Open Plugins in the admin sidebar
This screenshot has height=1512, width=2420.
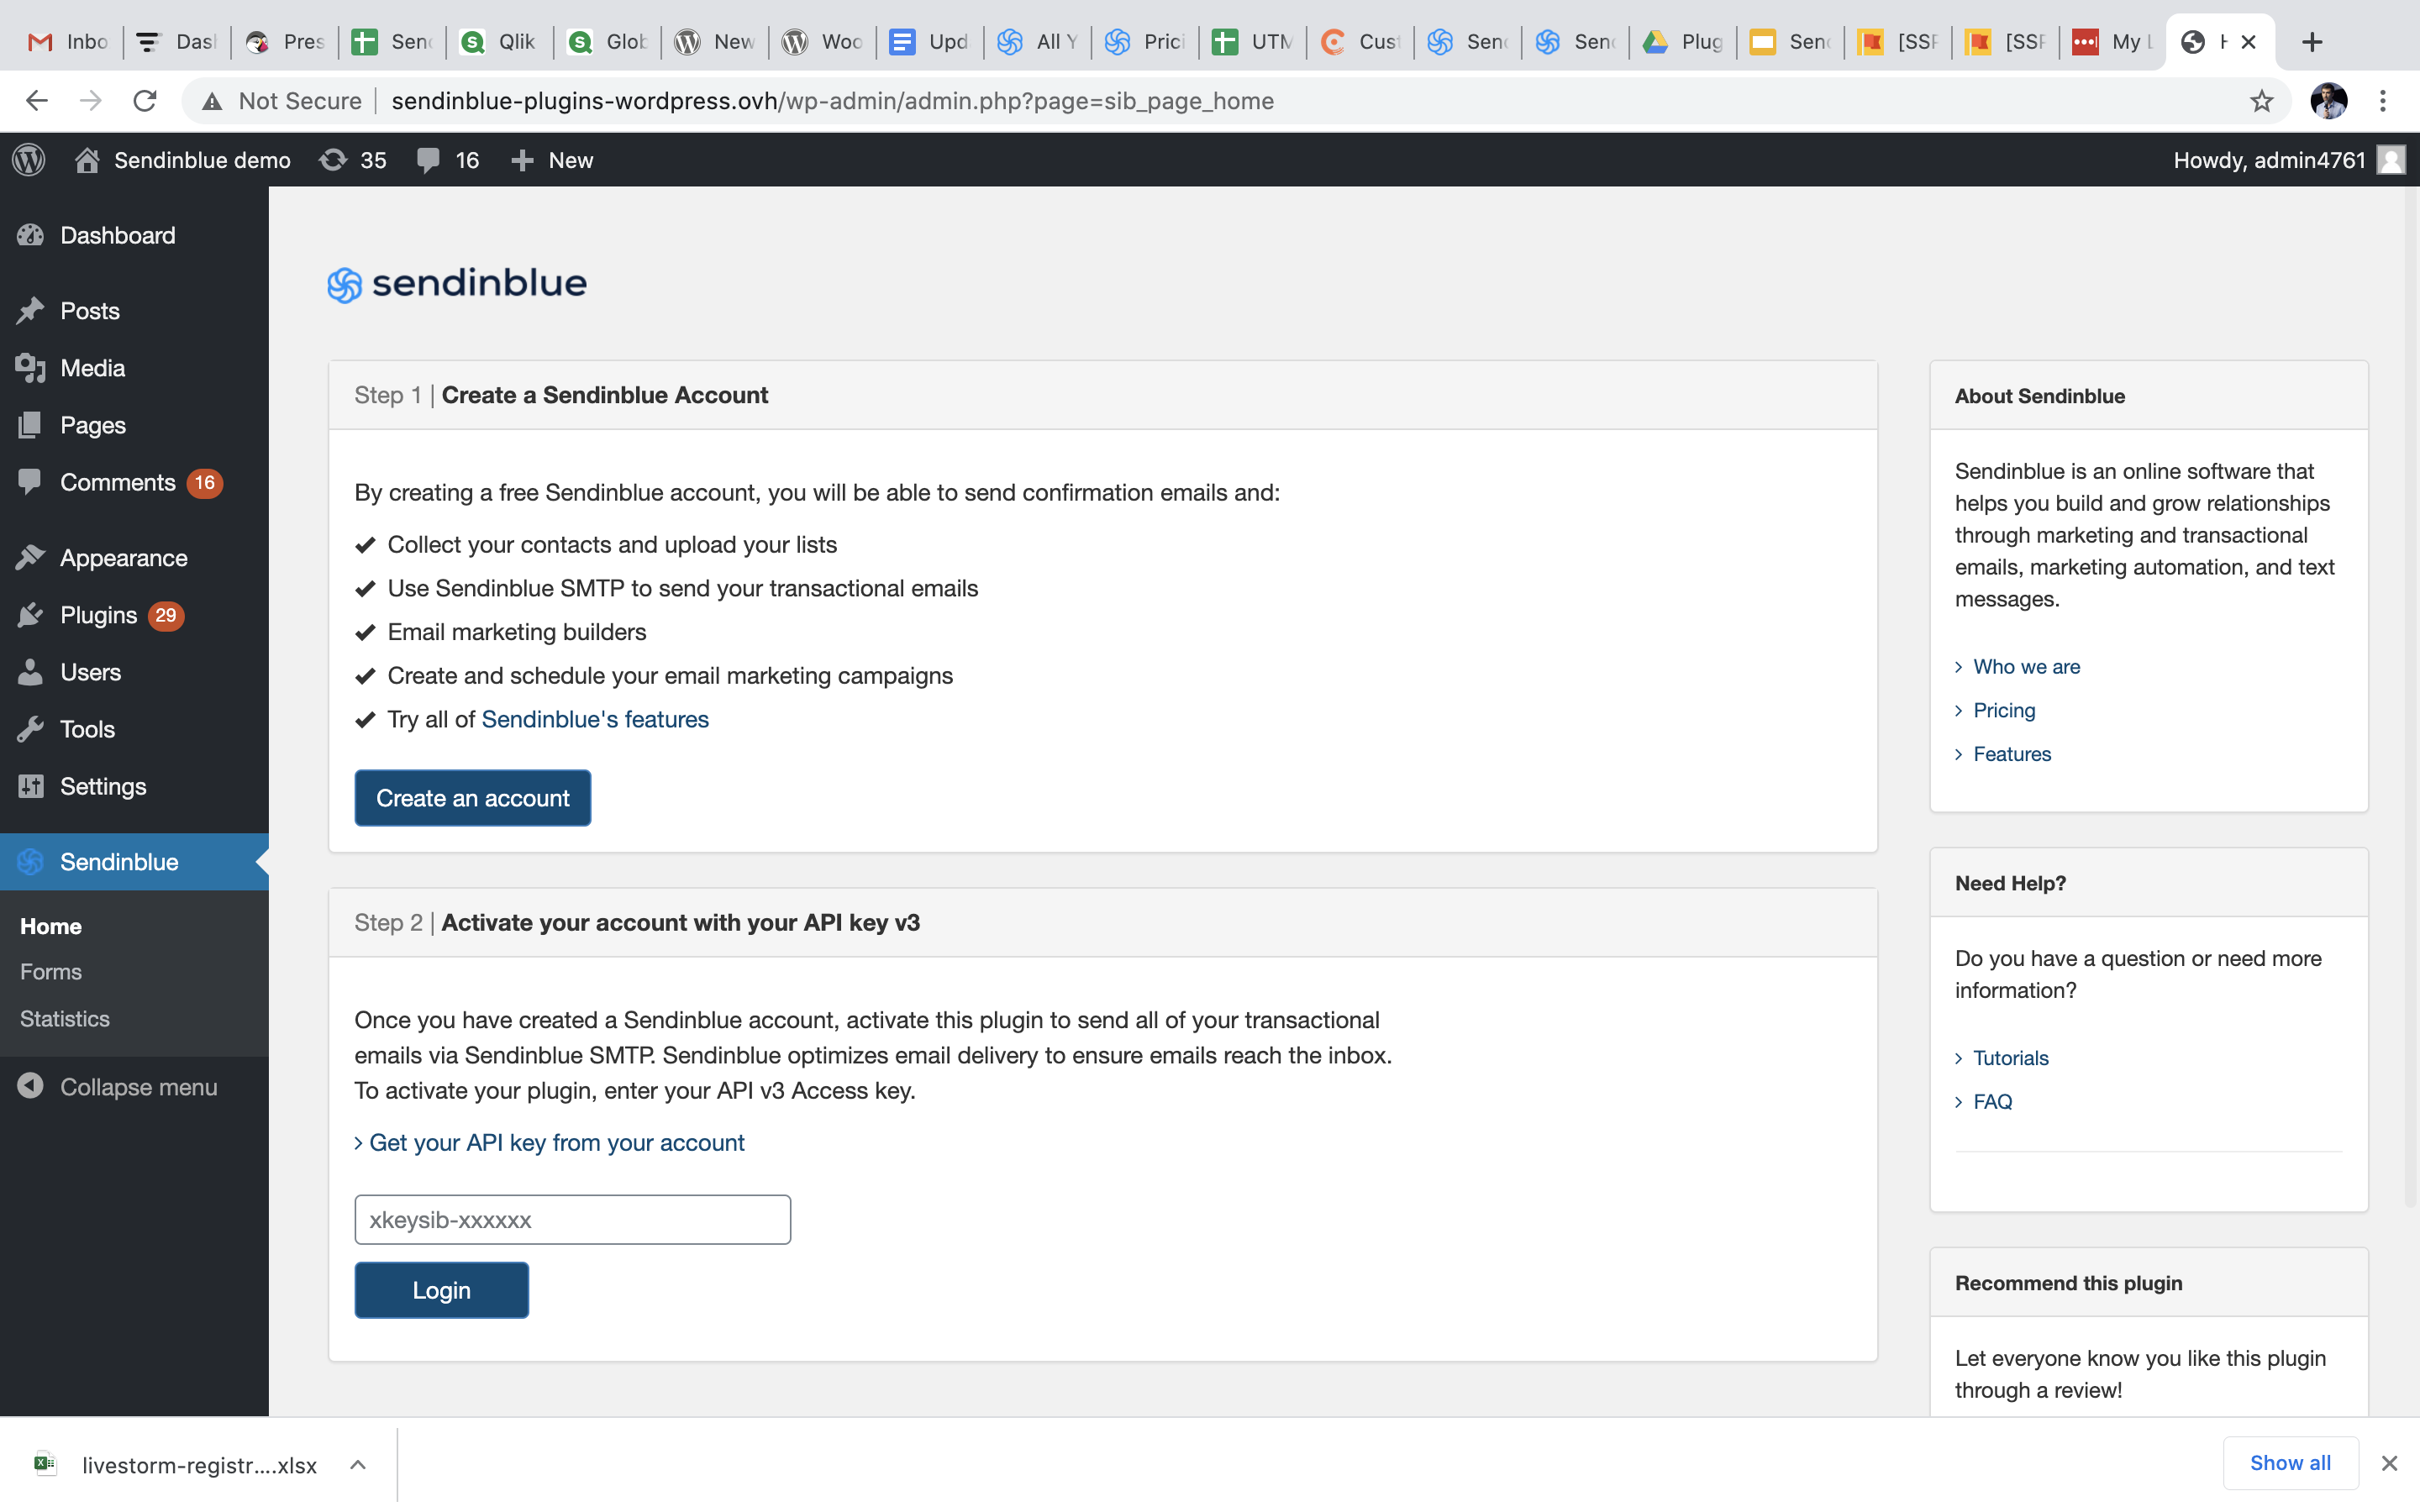click(x=98, y=615)
